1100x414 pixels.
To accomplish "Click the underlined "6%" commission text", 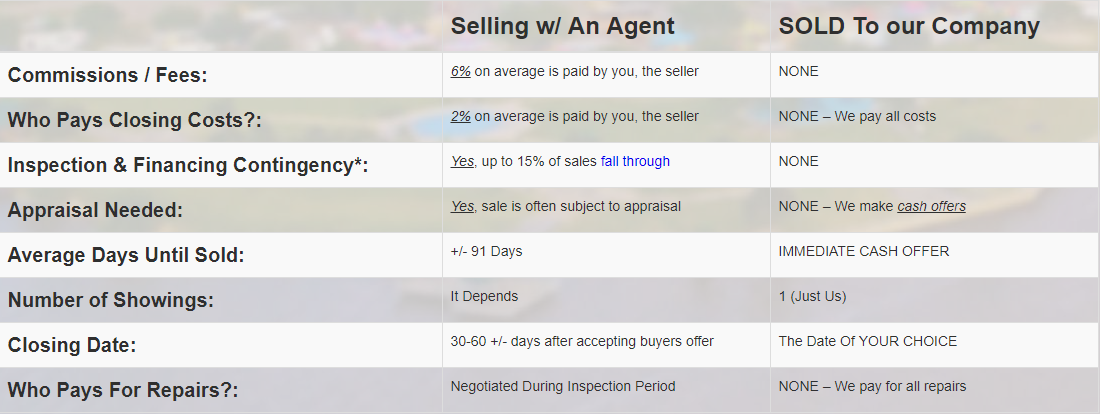I will coord(460,71).
